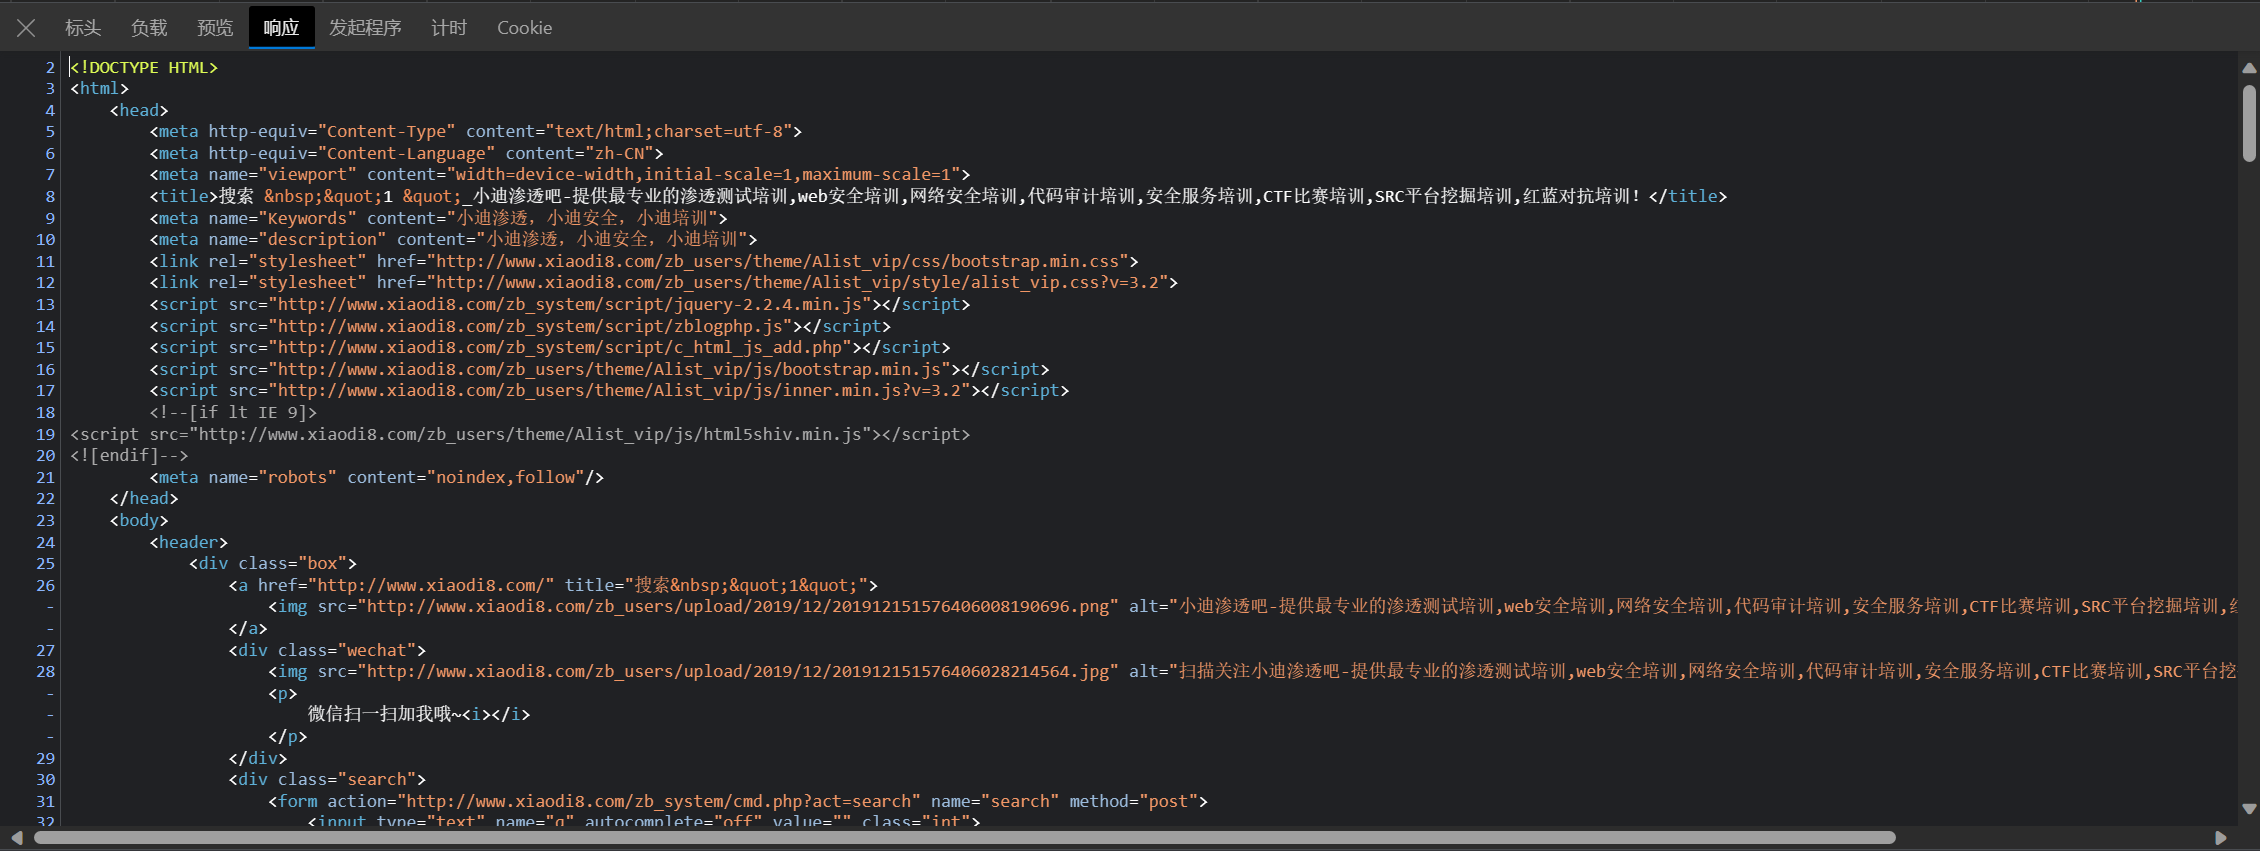Click the vertical scrollbar thumb
2260x851 pixels.
tap(2249, 123)
